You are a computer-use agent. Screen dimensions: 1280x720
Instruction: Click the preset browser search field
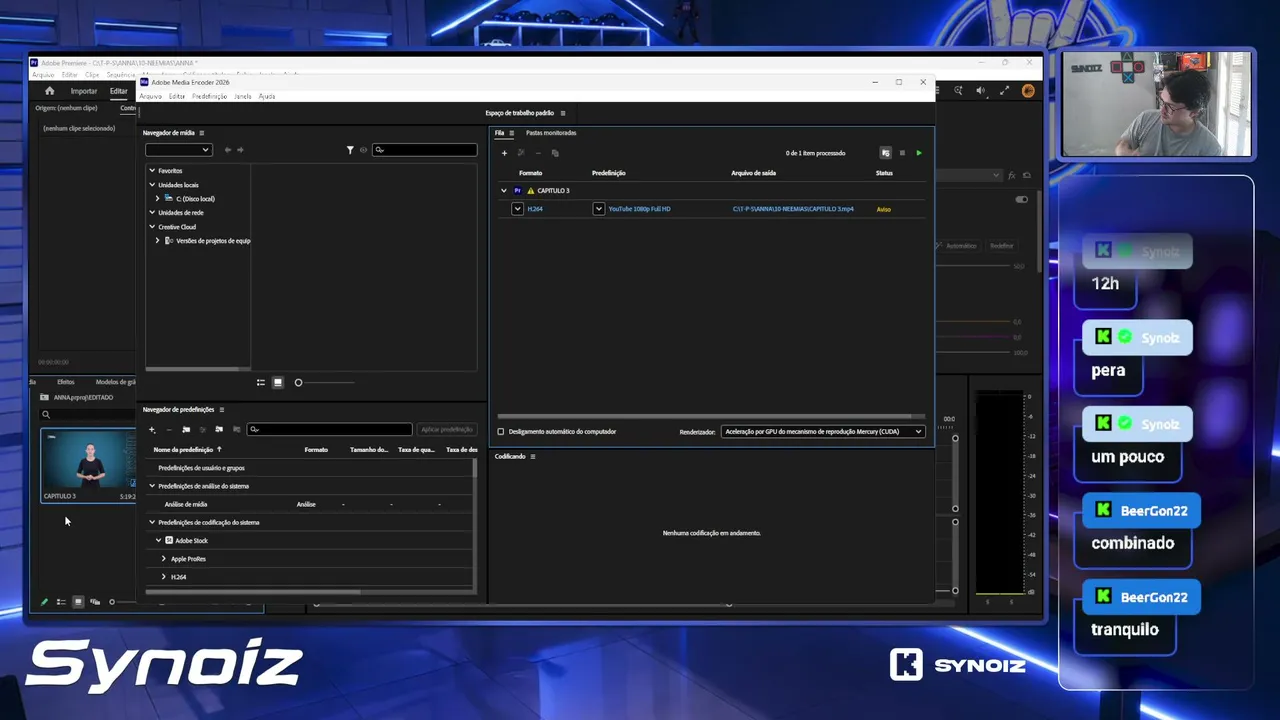[329, 429]
